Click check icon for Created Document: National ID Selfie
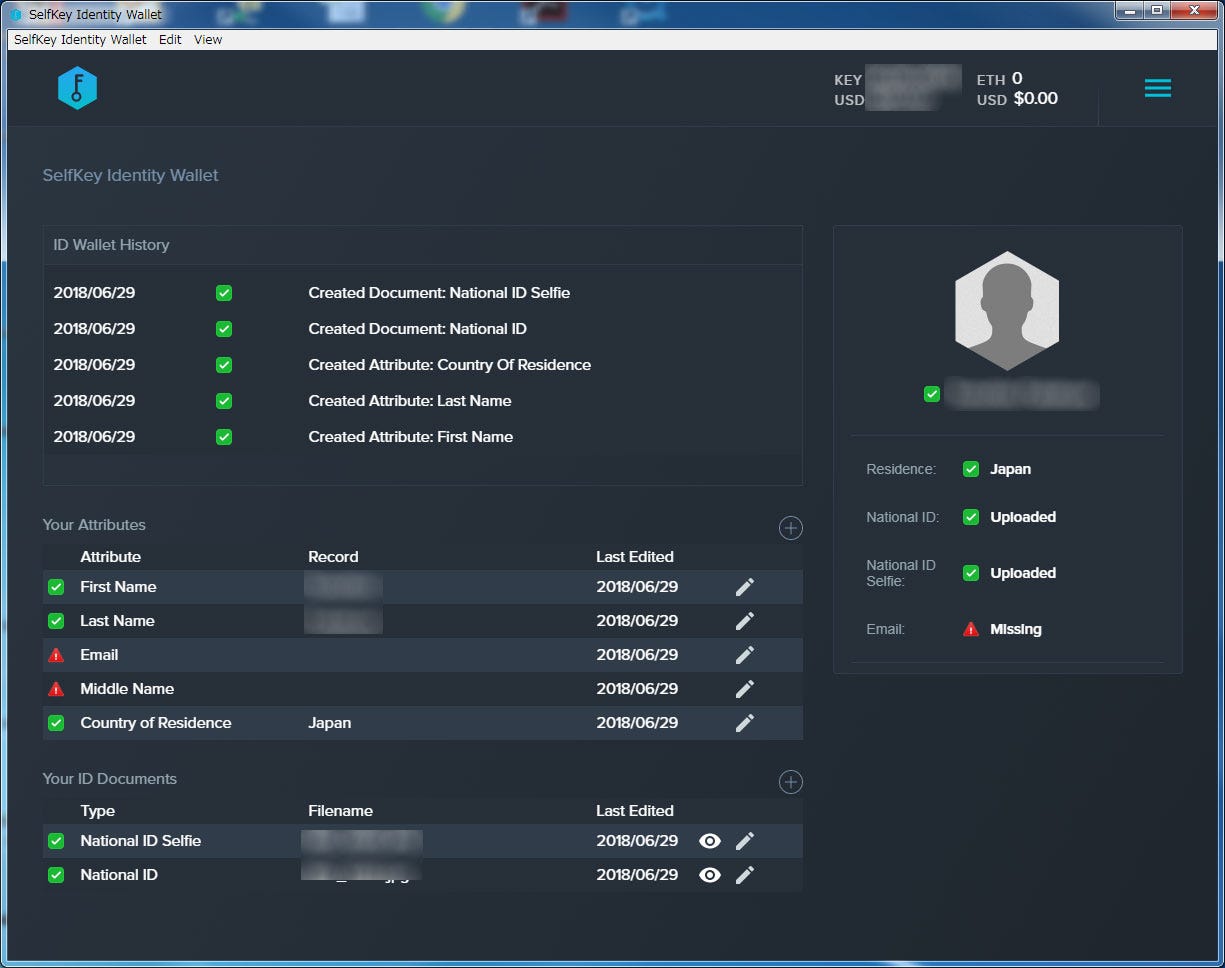The width and height of the screenshot is (1225, 968). click(224, 293)
